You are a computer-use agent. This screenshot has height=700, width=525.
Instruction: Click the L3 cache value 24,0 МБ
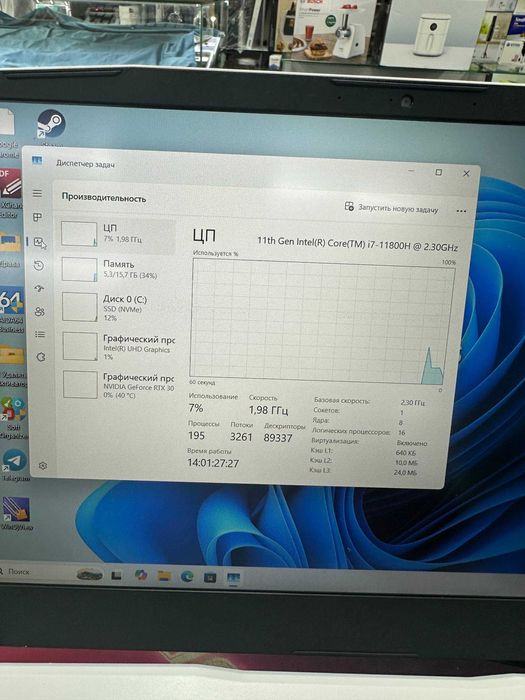pyautogui.click(x=405, y=472)
